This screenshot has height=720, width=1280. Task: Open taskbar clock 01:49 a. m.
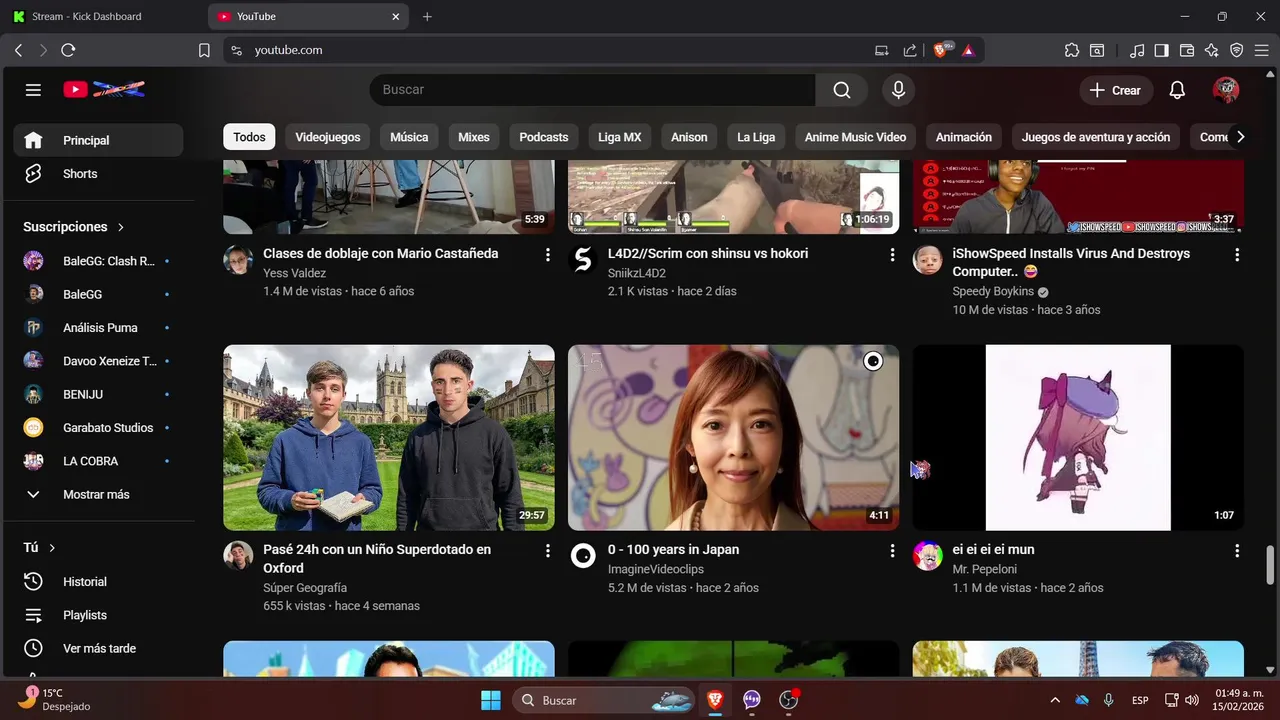click(x=1239, y=700)
